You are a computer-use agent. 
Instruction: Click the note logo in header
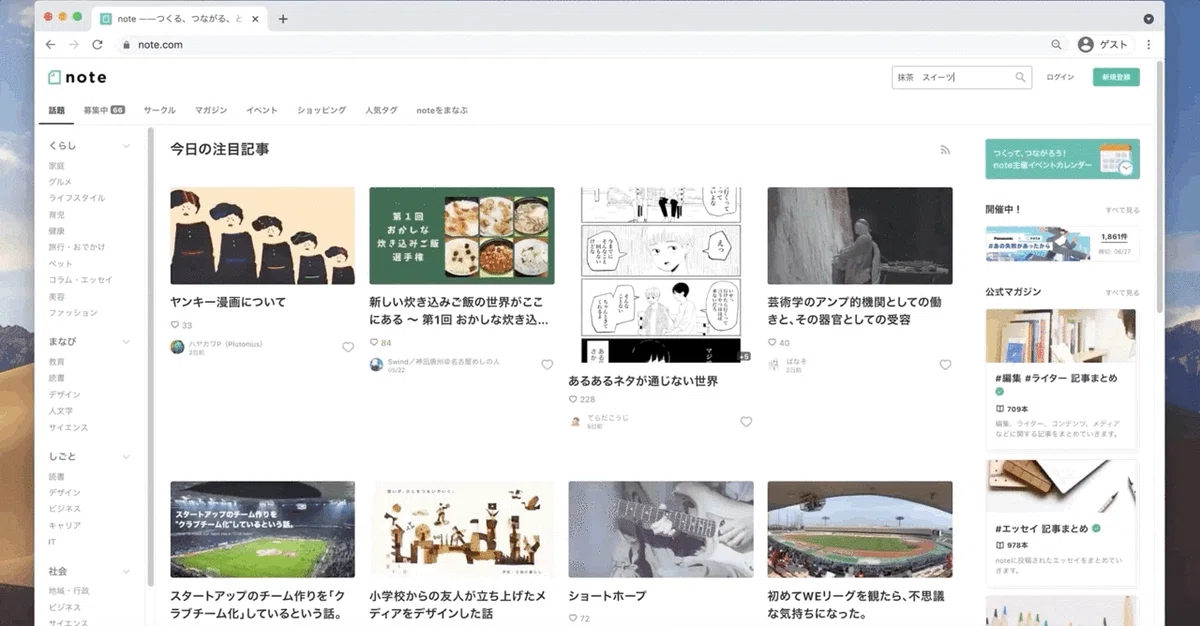click(x=77, y=77)
